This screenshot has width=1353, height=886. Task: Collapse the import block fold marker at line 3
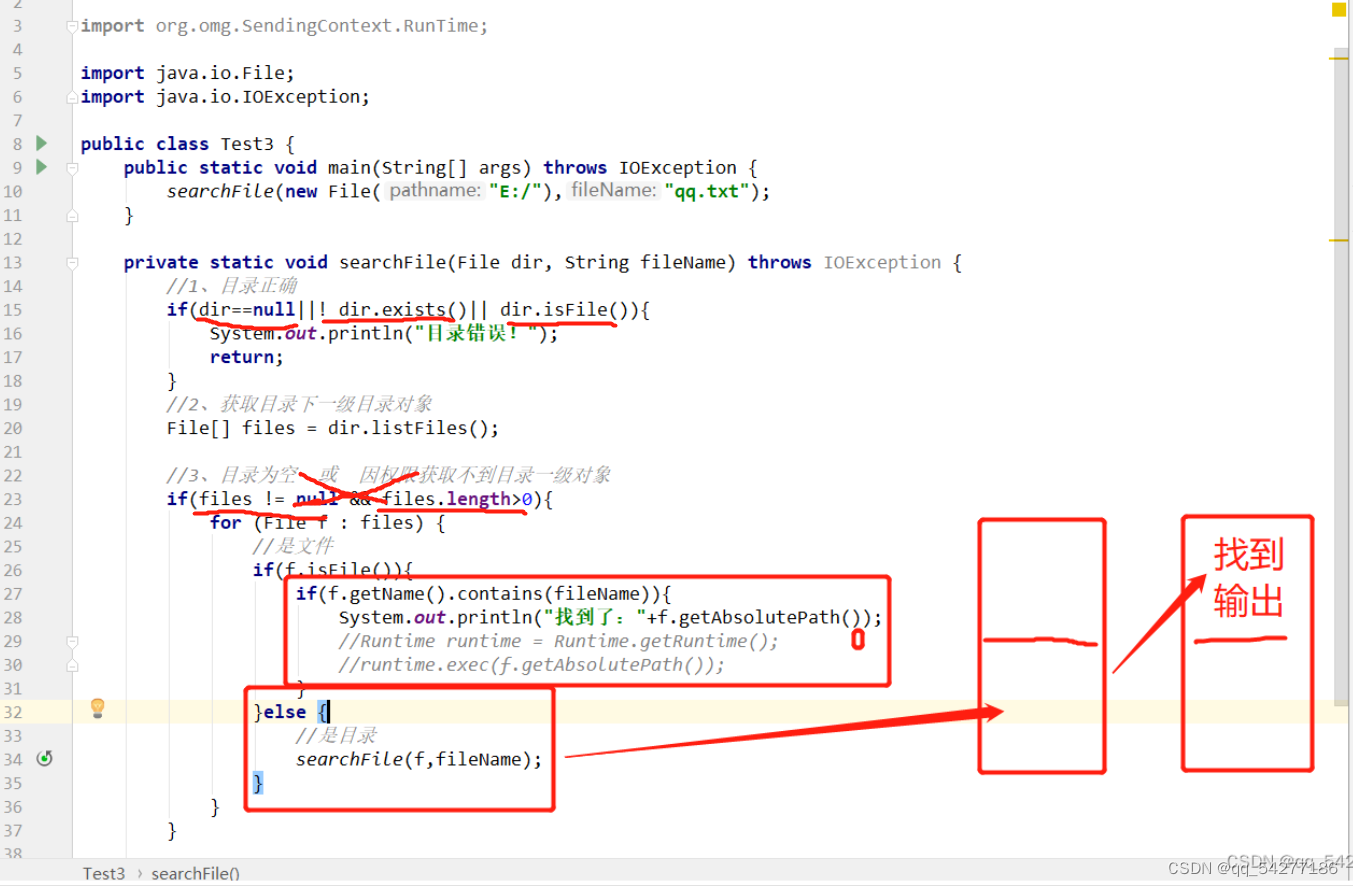[72, 26]
